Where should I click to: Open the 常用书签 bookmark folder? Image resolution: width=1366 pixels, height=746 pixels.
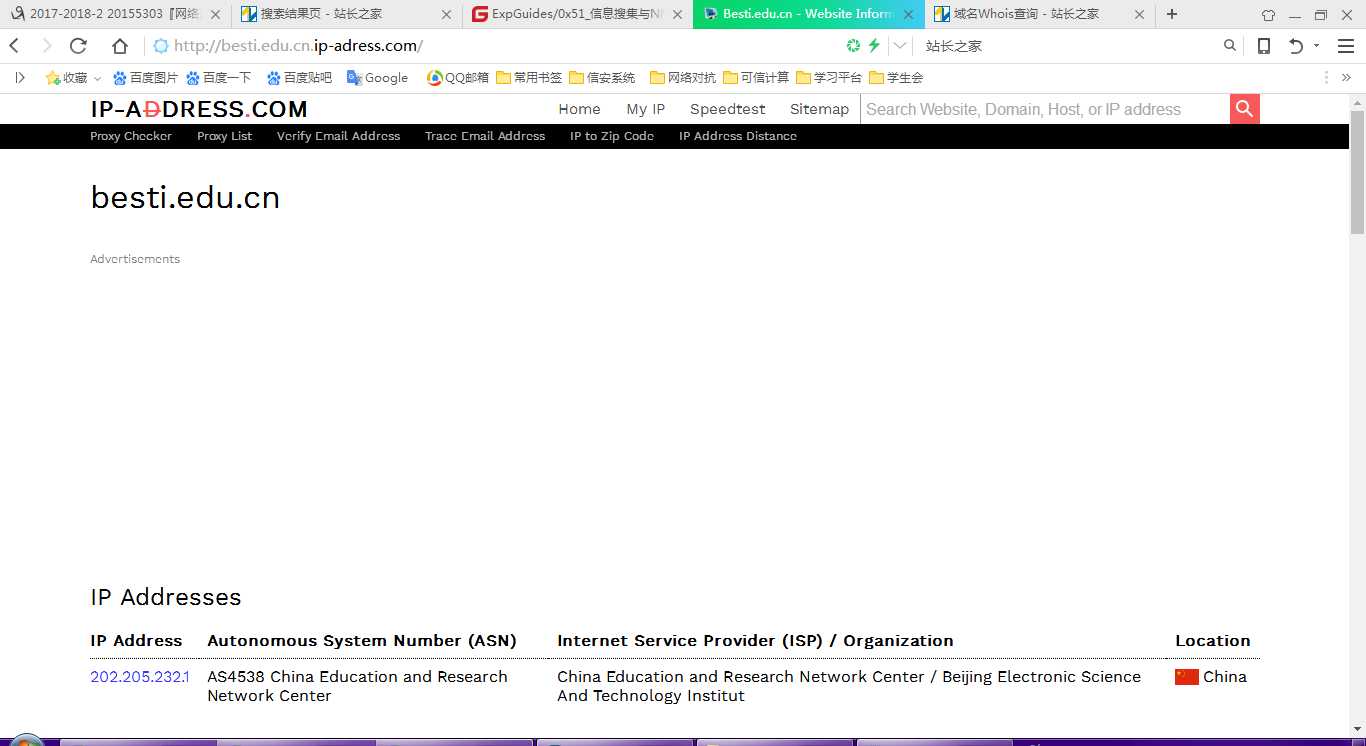(x=529, y=78)
